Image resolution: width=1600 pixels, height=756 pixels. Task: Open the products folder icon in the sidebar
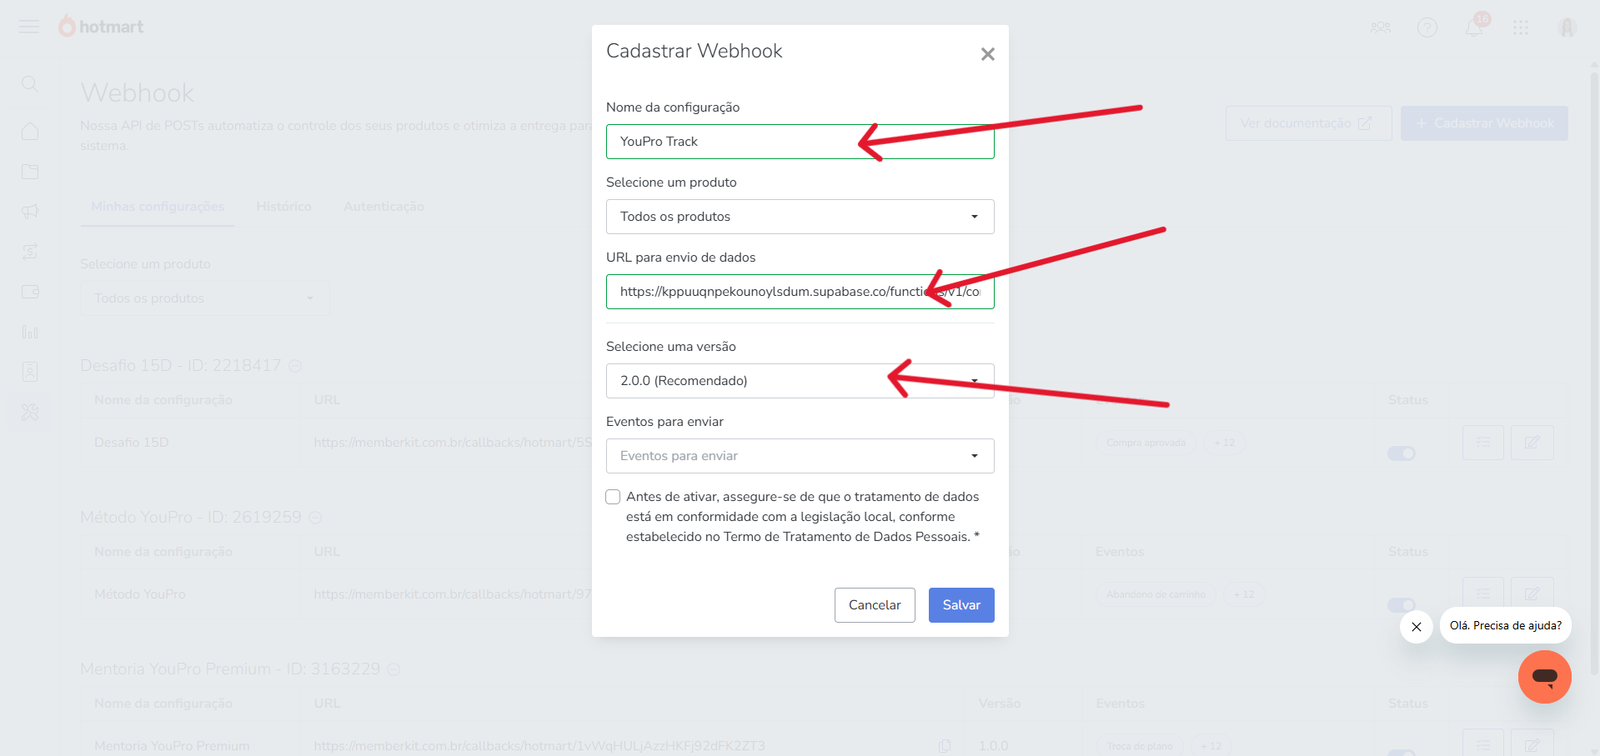[30, 171]
